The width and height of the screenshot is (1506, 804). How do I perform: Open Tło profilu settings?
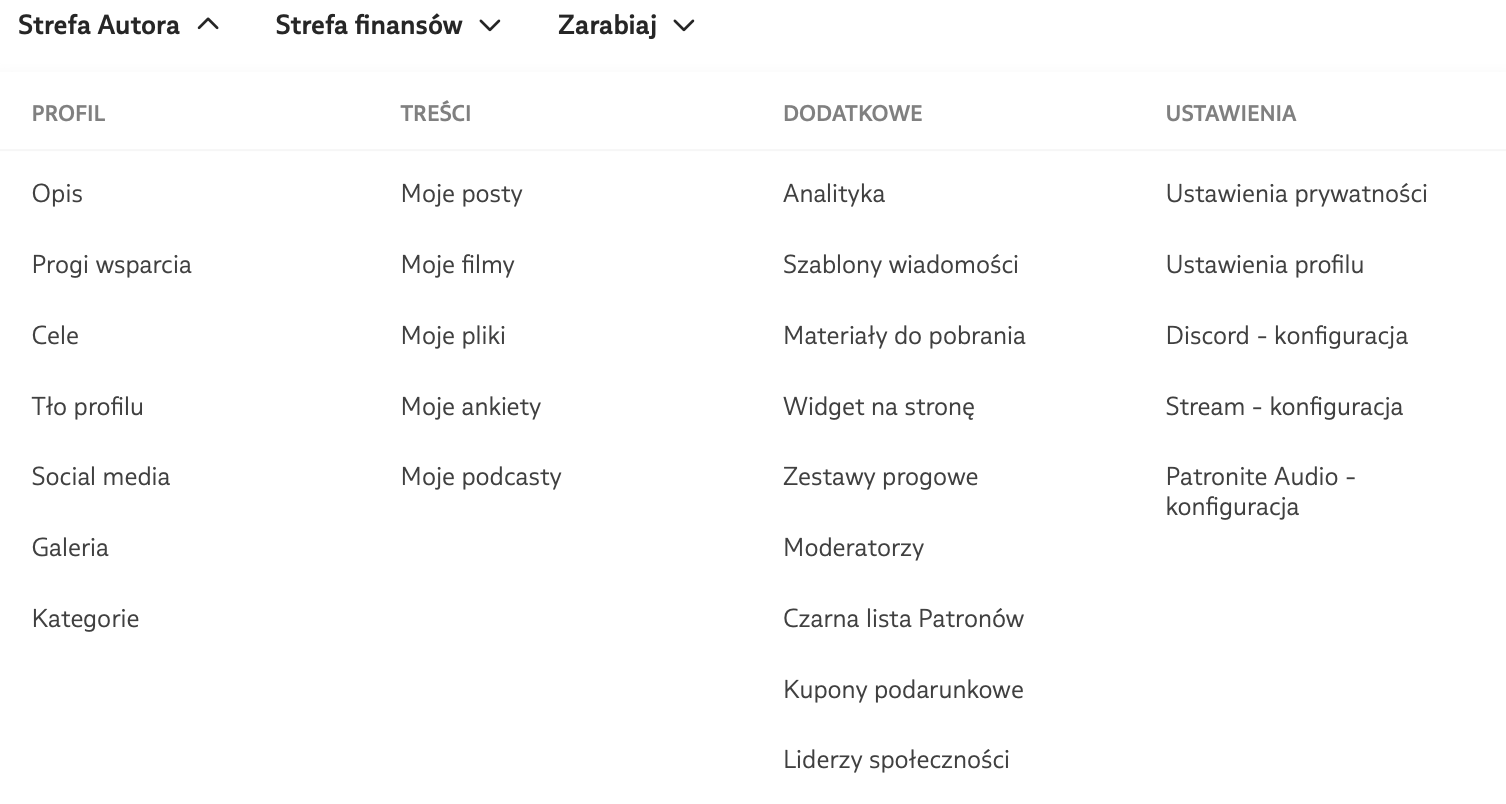tap(87, 407)
